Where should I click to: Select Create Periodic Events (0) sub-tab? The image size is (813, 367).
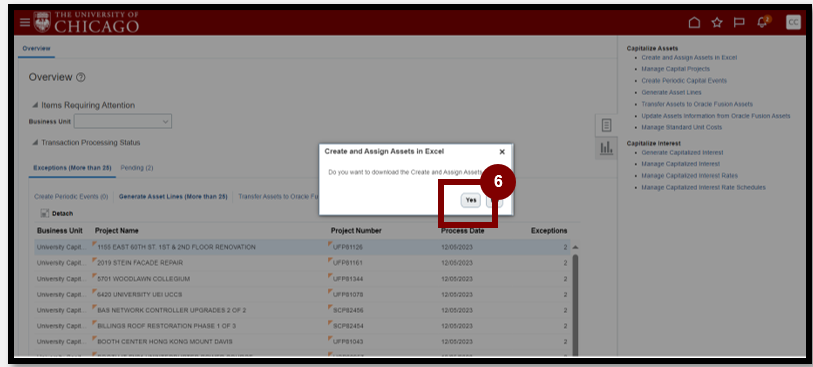coord(71,196)
